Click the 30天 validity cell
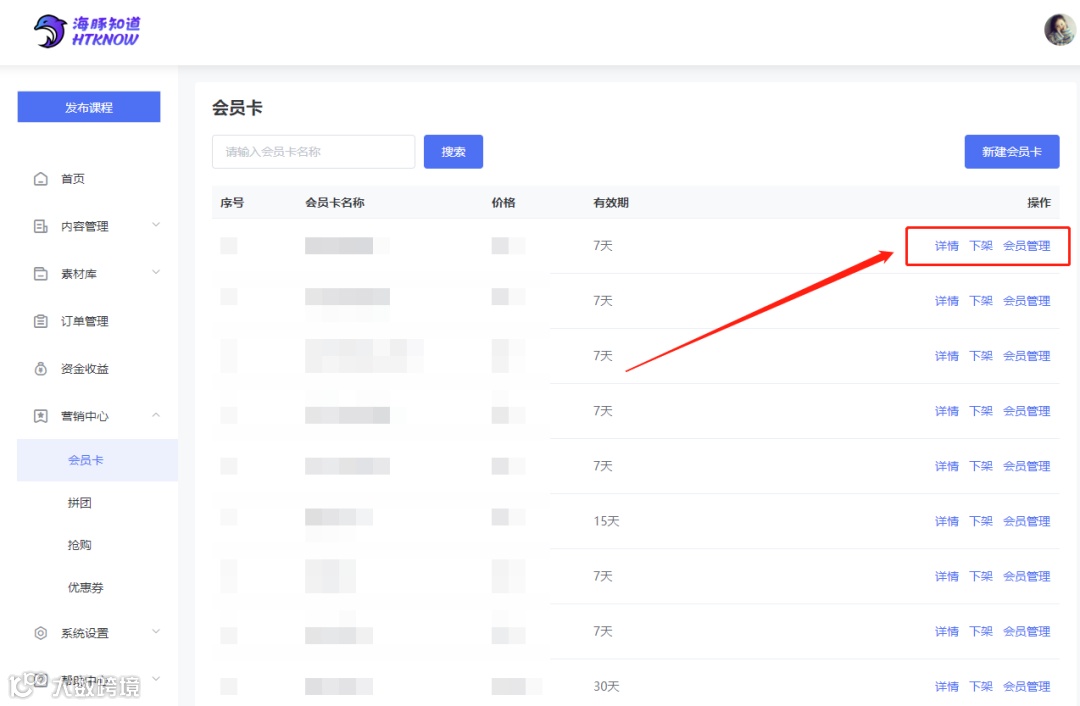Image resolution: width=1080 pixels, height=706 pixels. click(606, 687)
